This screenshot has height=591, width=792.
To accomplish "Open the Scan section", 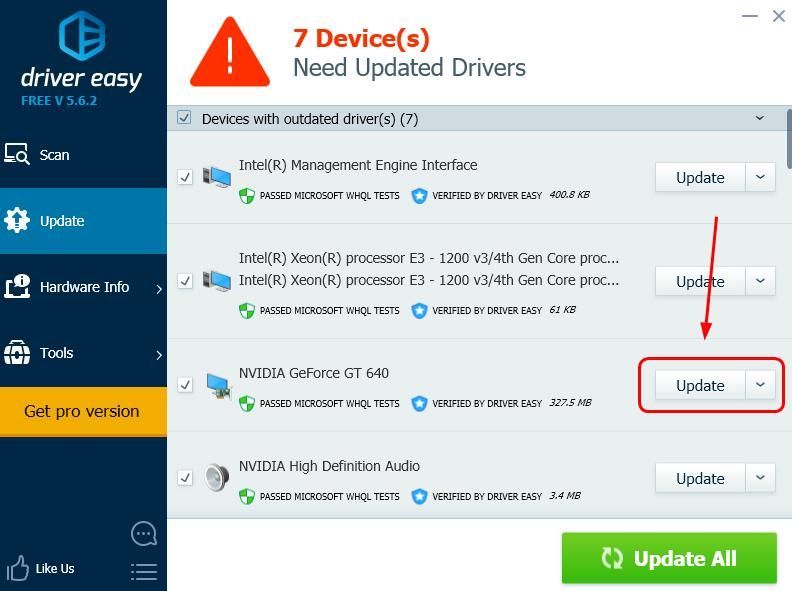I will (83, 155).
